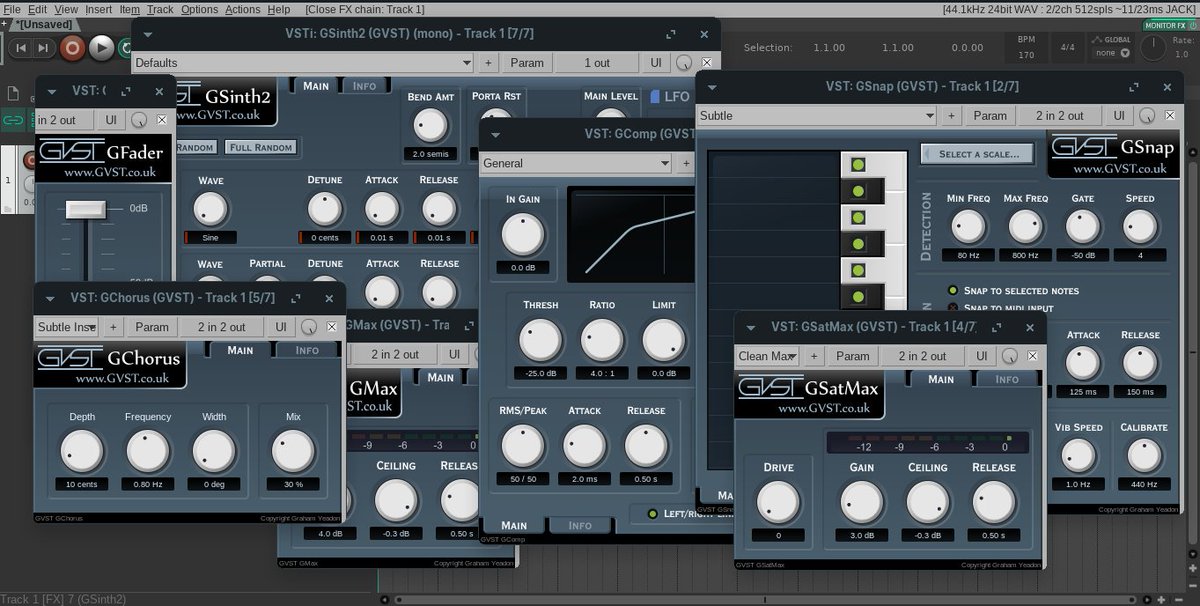Open the Defaults preset dropdown on GSinth2

tap(300, 62)
